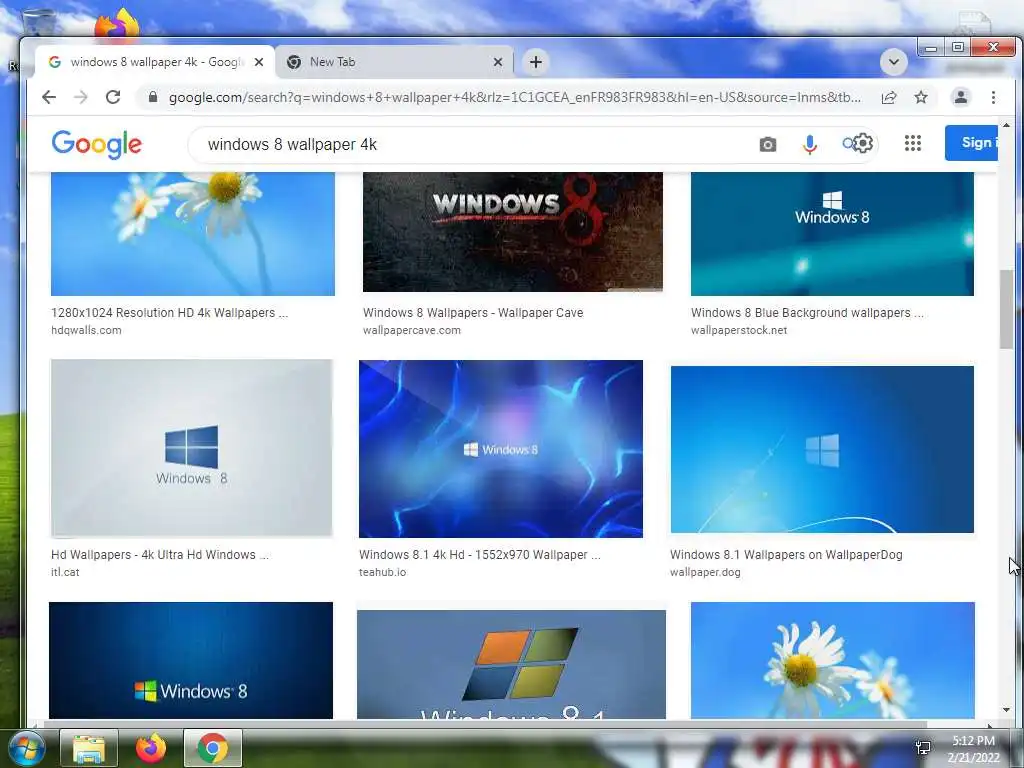Open the dark blue colorful-logo Windows 8 image
Screen dimensions: 1024x768
coord(191,660)
